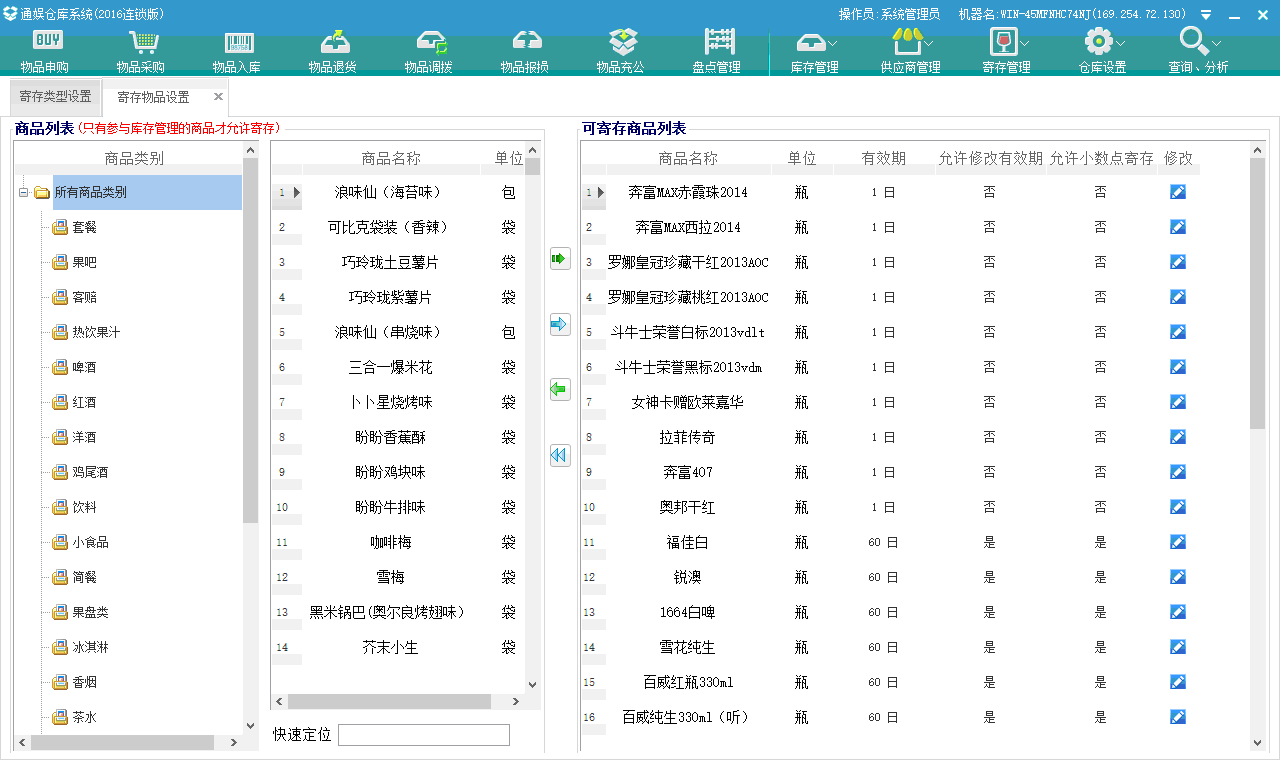Close the 寄存物品设置 tab
This screenshot has height=760, width=1280.
pos(218,97)
